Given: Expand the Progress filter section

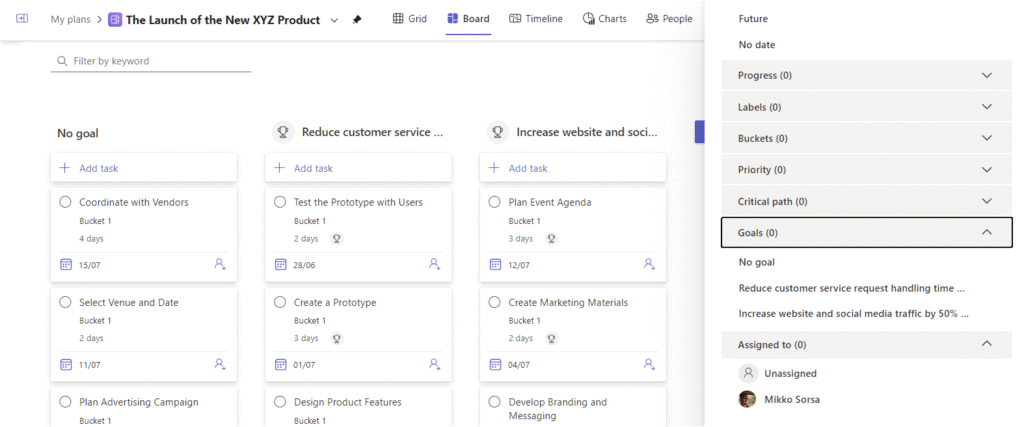Looking at the screenshot, I should point(867,76).
